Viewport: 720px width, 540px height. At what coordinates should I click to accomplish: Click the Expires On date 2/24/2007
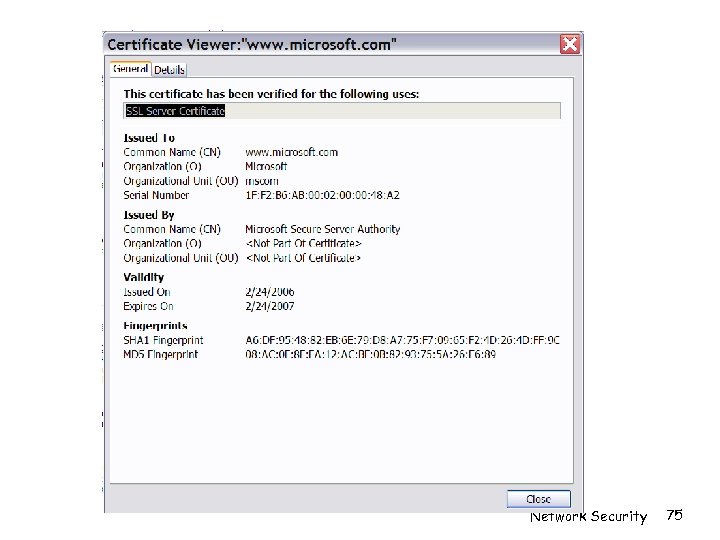(270, 306)
